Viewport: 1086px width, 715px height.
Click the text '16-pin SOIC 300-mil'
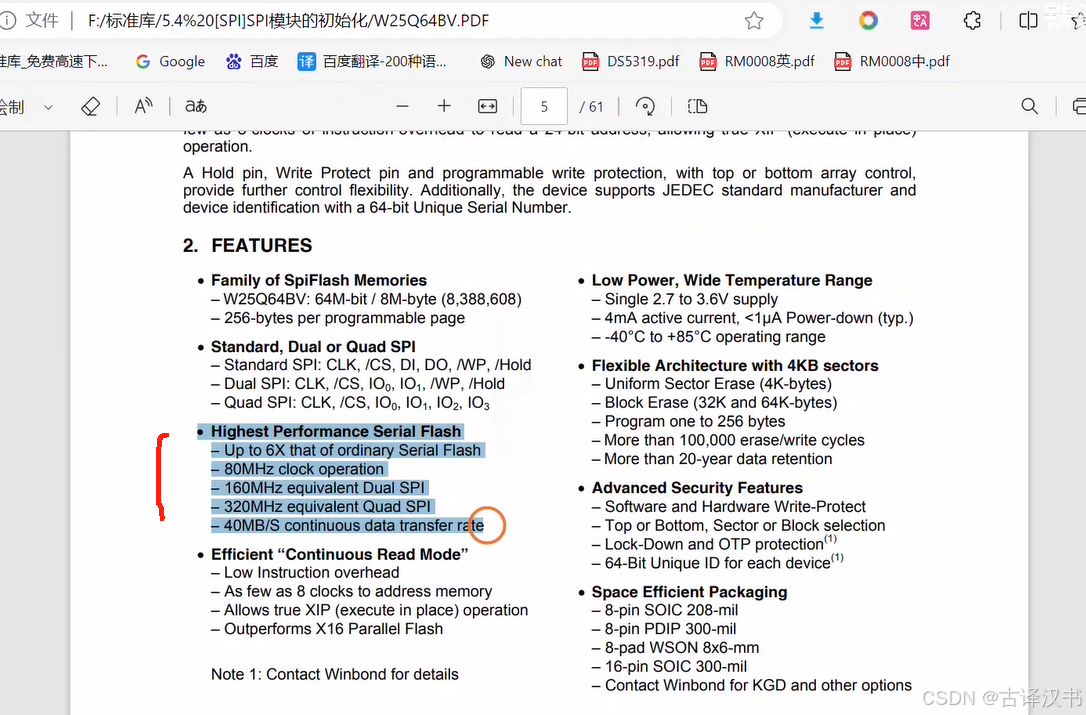(675, 667)
